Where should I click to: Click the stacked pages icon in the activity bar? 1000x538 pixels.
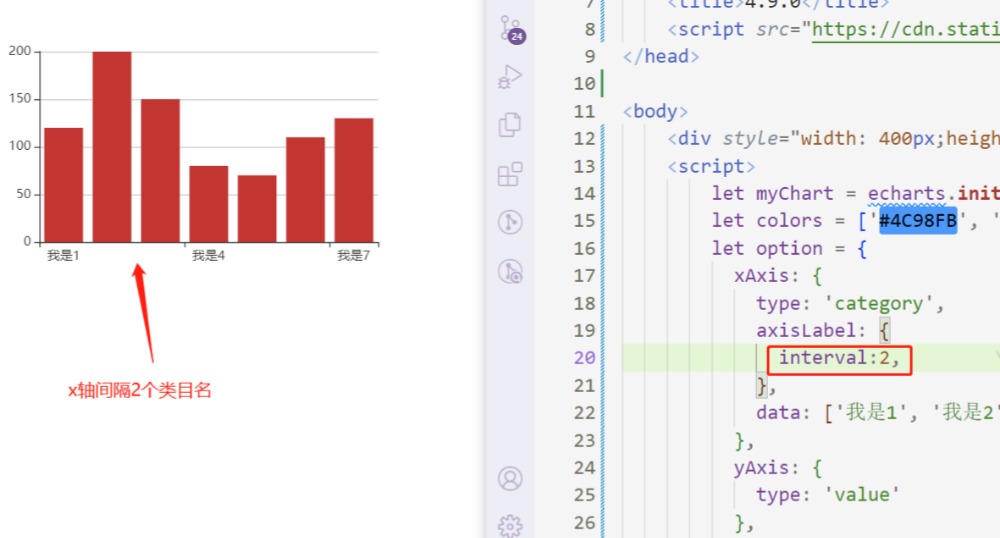click(x=510, y=124)
